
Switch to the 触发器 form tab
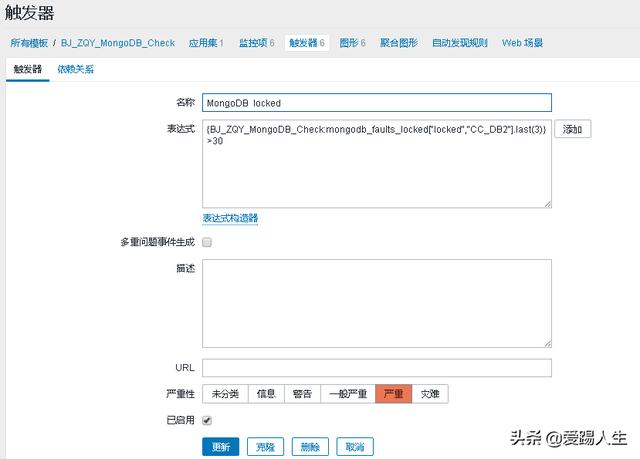[28, 69]
